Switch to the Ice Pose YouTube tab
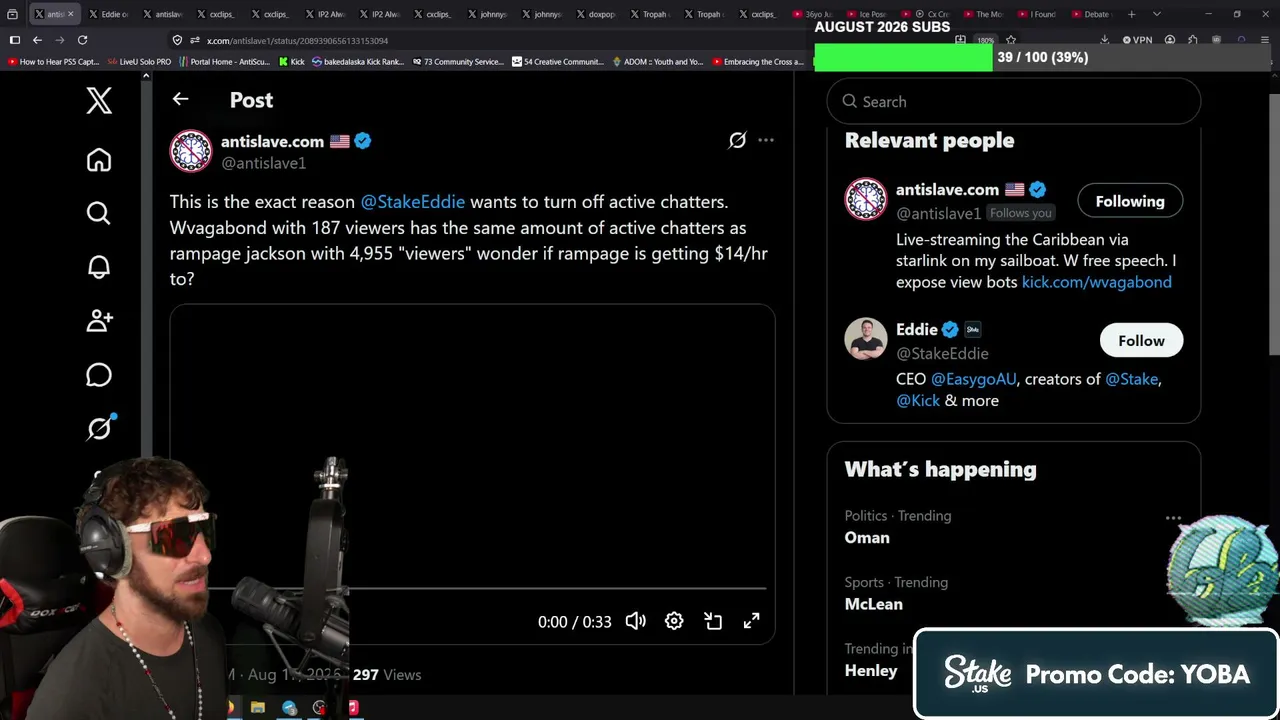Image resolution: width=1280 pixels, height=720 pixels. pos(866,14)
